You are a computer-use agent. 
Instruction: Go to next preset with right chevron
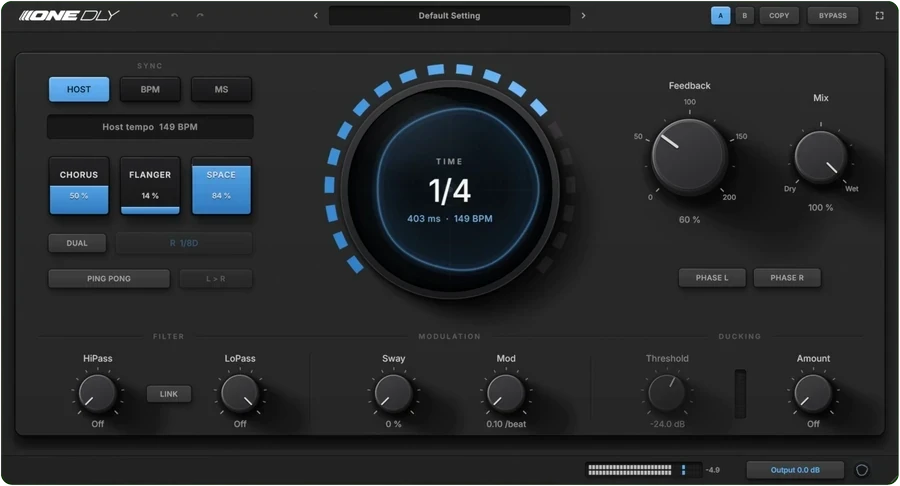583,15
